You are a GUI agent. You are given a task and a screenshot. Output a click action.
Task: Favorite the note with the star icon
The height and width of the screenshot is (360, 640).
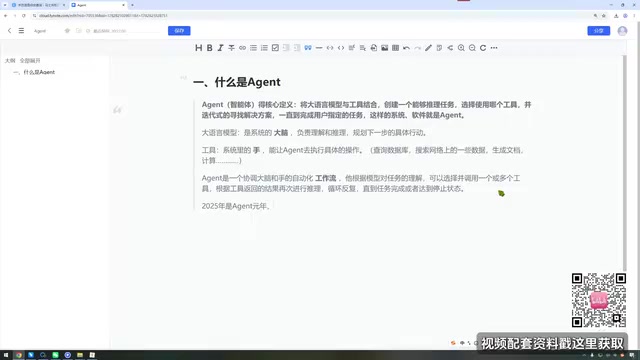click(x=67, y=31)
